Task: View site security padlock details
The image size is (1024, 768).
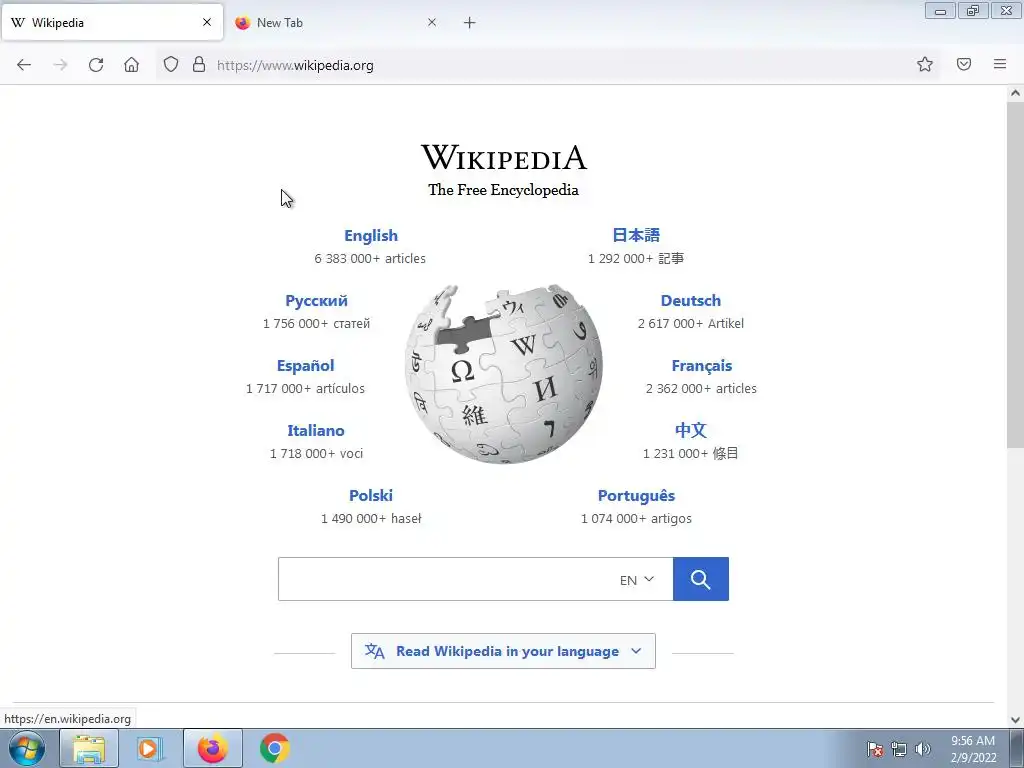Action: (x=199, y=64)
